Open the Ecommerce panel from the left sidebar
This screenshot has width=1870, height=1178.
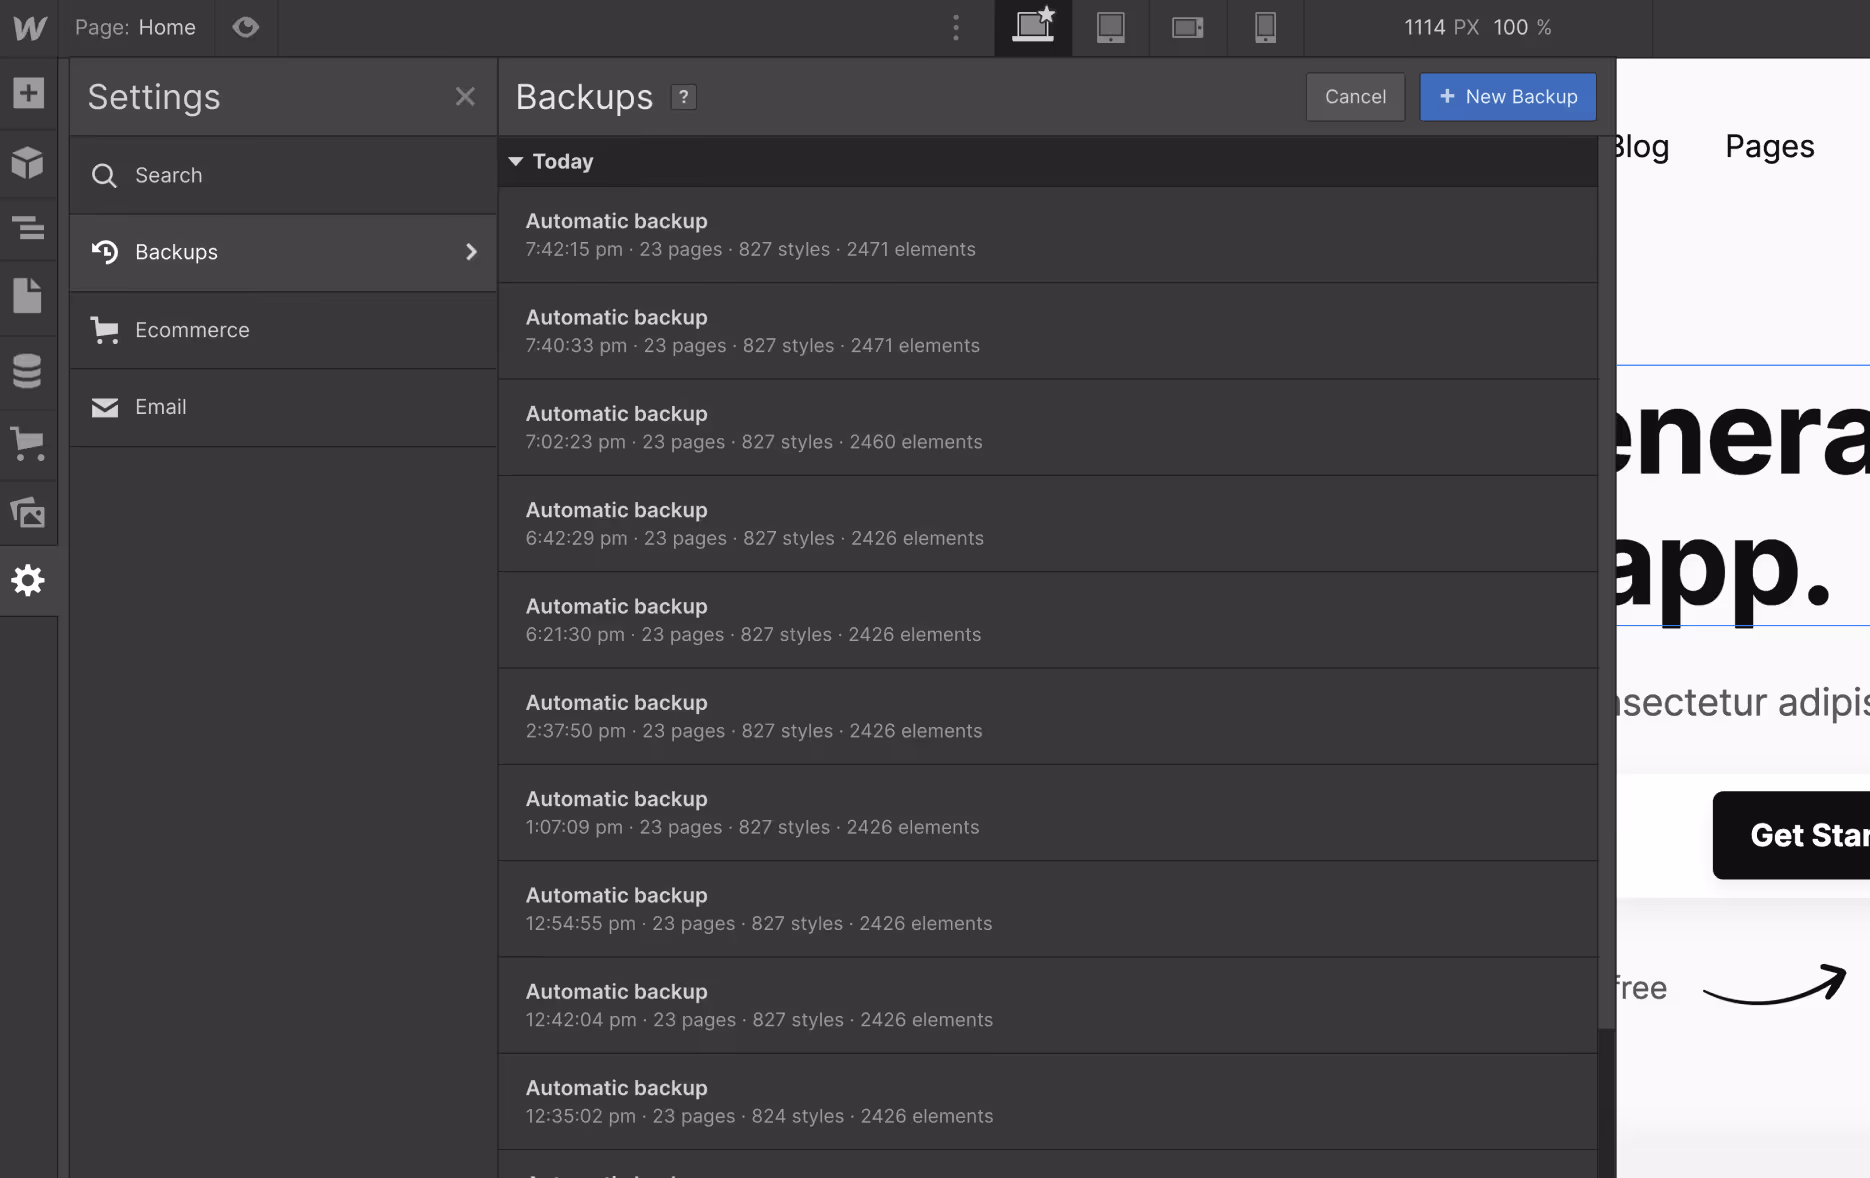[x=28, y=445]
